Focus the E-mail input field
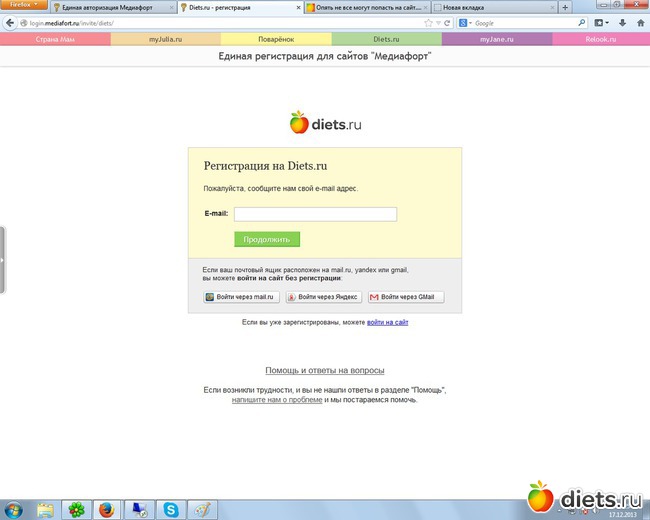Image resolution: width=650 pixels, height=520 pixels. 315,214
